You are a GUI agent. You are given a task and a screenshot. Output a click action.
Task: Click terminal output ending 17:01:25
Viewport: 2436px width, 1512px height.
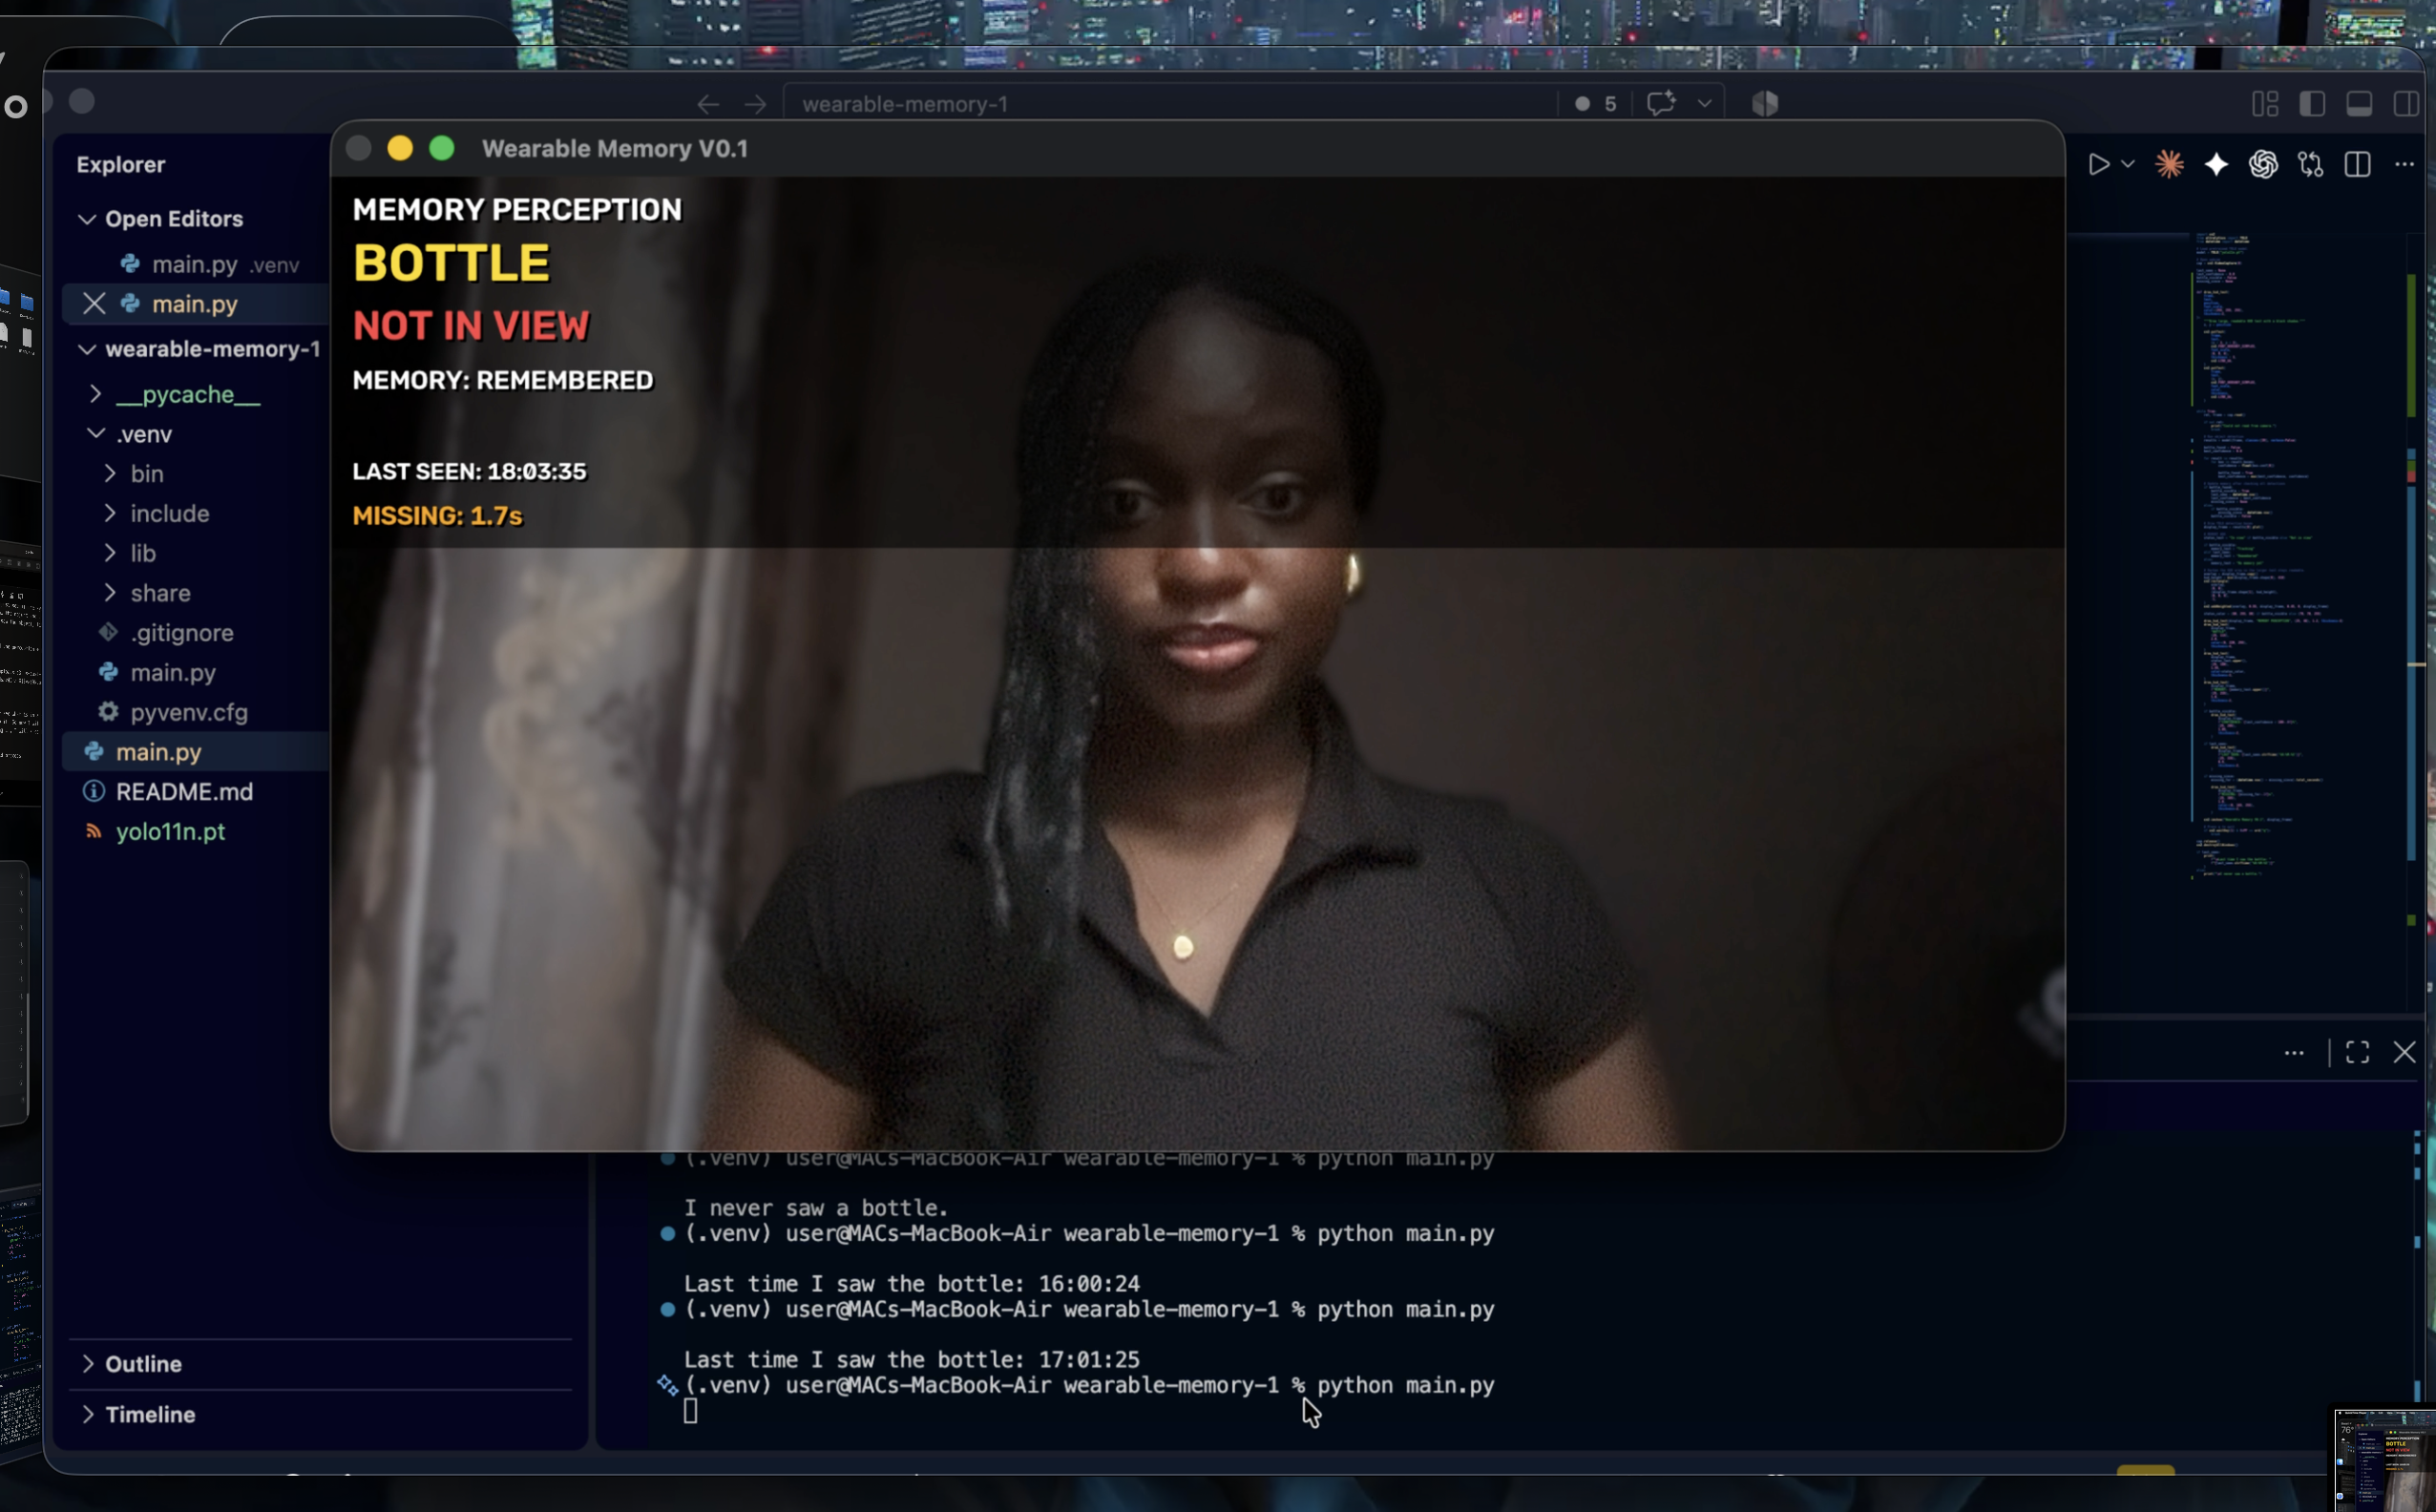pos(911,1360)
